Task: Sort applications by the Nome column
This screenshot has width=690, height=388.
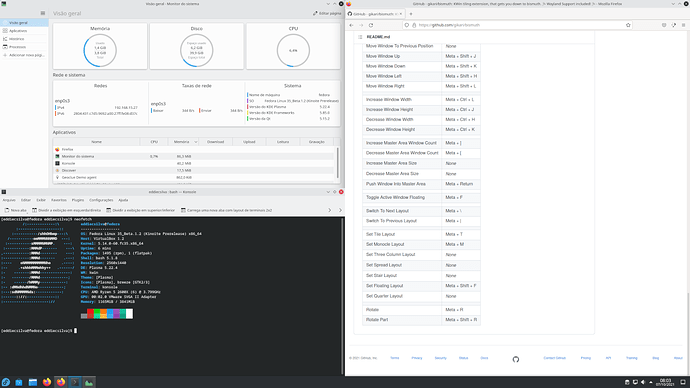Action: [x=96, y=142]
